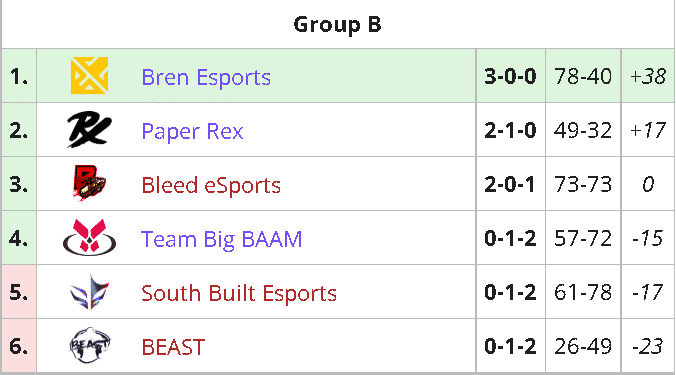Open the Team Big BAAM link
The height and width of the screenshot is (375, 676).
coord(222,240)
